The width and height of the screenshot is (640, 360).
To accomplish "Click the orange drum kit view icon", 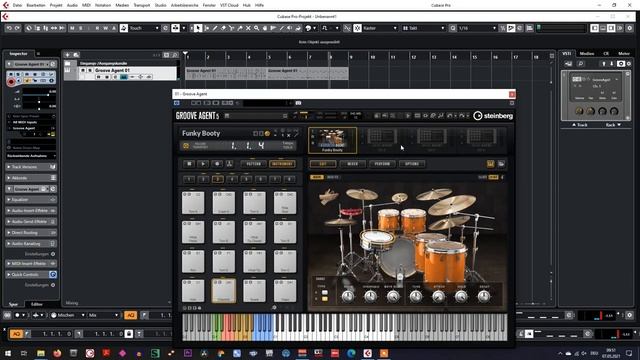I will (491, 164).
